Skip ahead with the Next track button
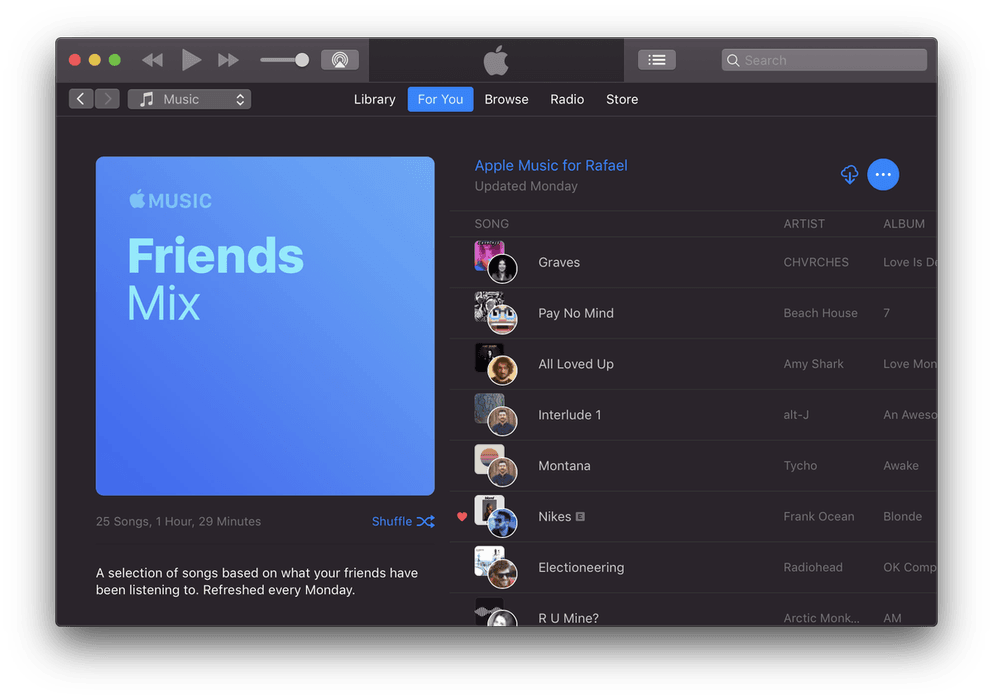This screenshot has width=993, height=700. pos(229,60)
